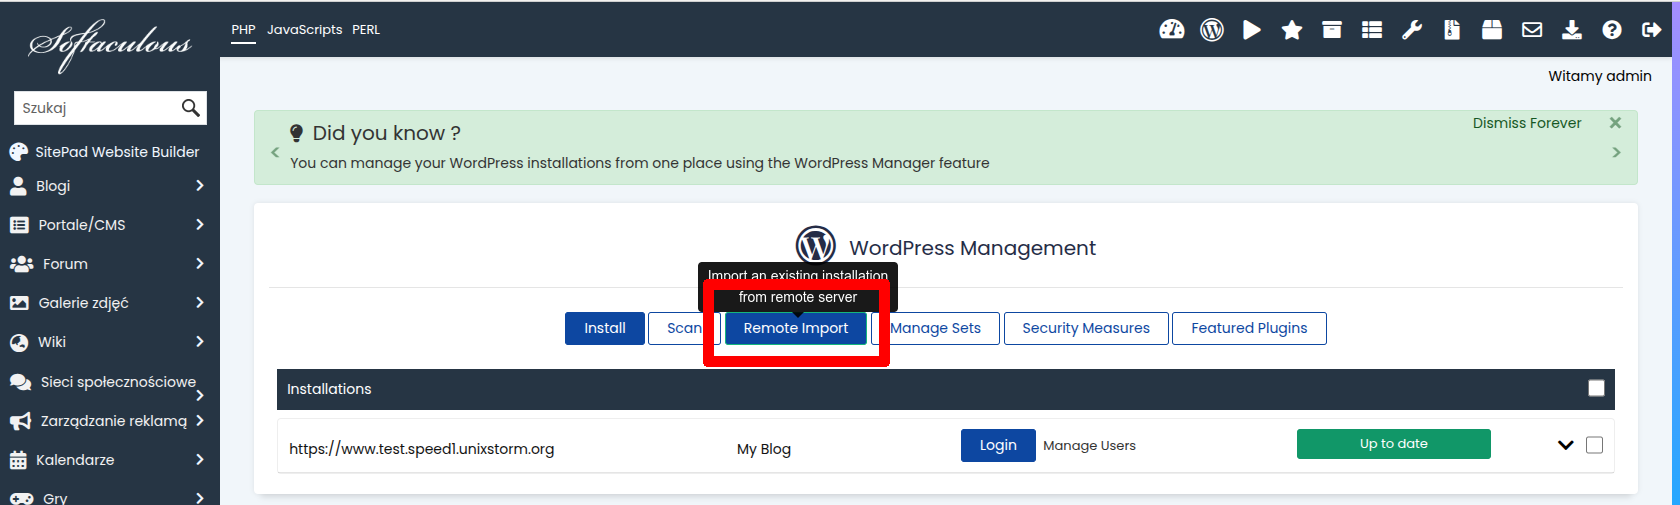Image resolution: width=1680 pixels, height=505 pixels.
Task: Open email settings envelope icon
Action: tap(1532, 30)
